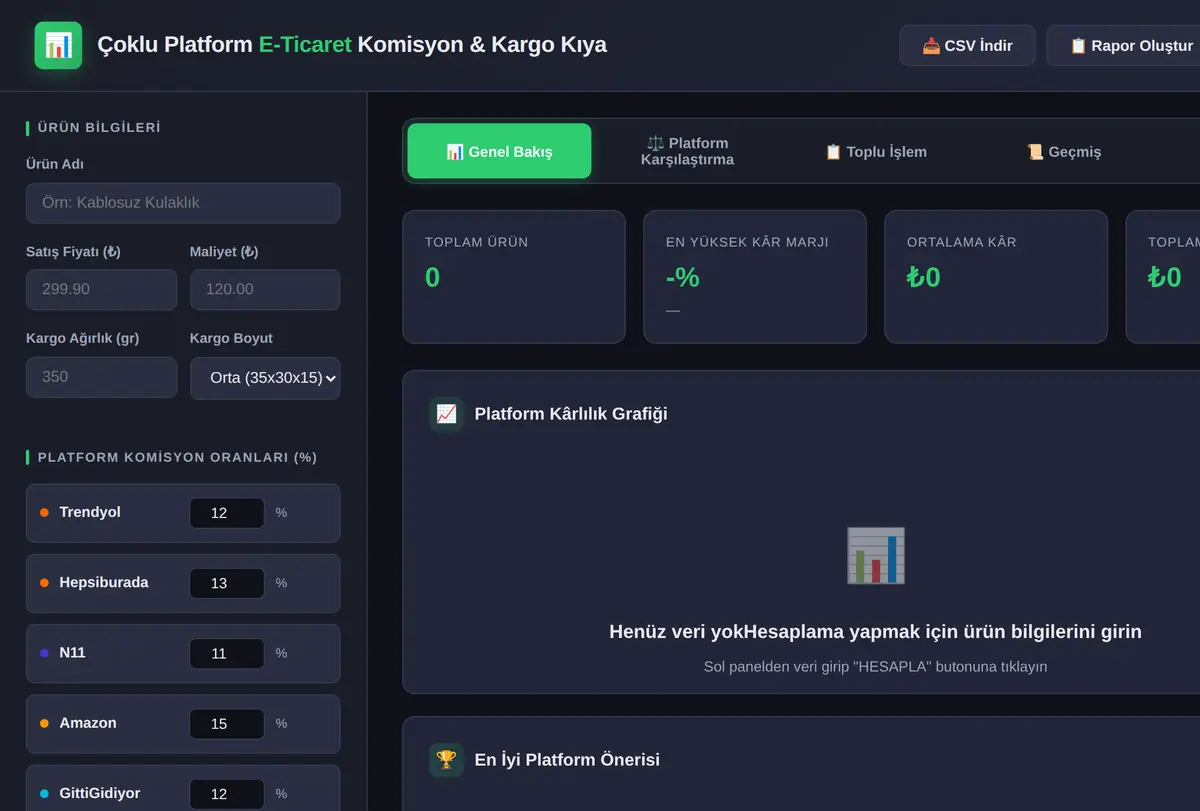Click the Platform Kârlılık Grafiği chart icon
Screen dimensions: 1200x811
pos(446,413)
